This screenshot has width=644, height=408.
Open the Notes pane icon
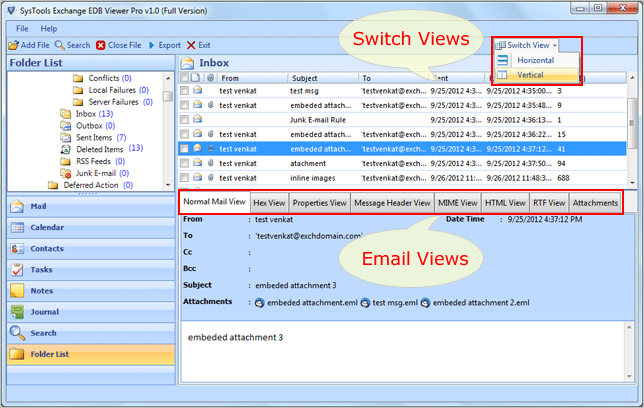[17, 290]
